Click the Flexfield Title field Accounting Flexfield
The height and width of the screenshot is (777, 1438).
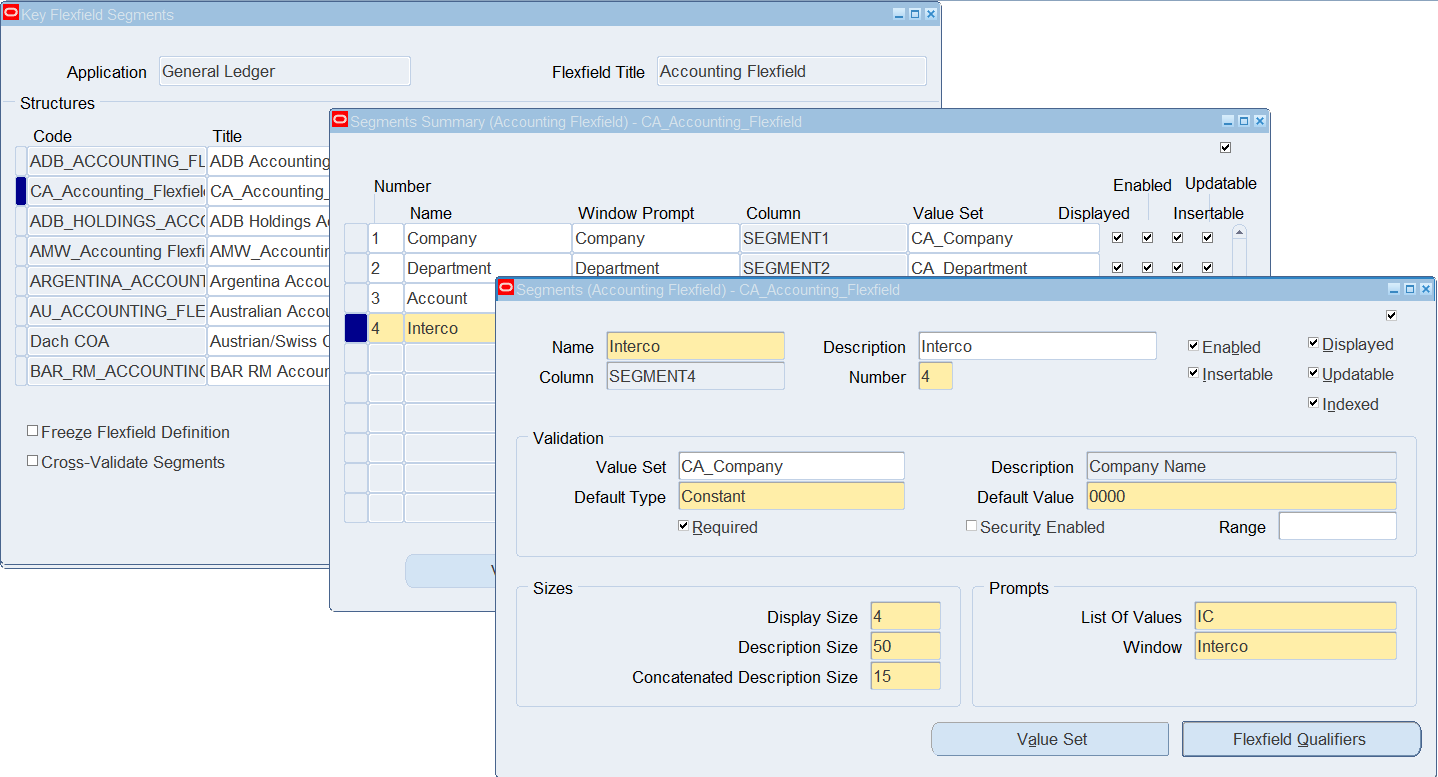coord(792,71)
